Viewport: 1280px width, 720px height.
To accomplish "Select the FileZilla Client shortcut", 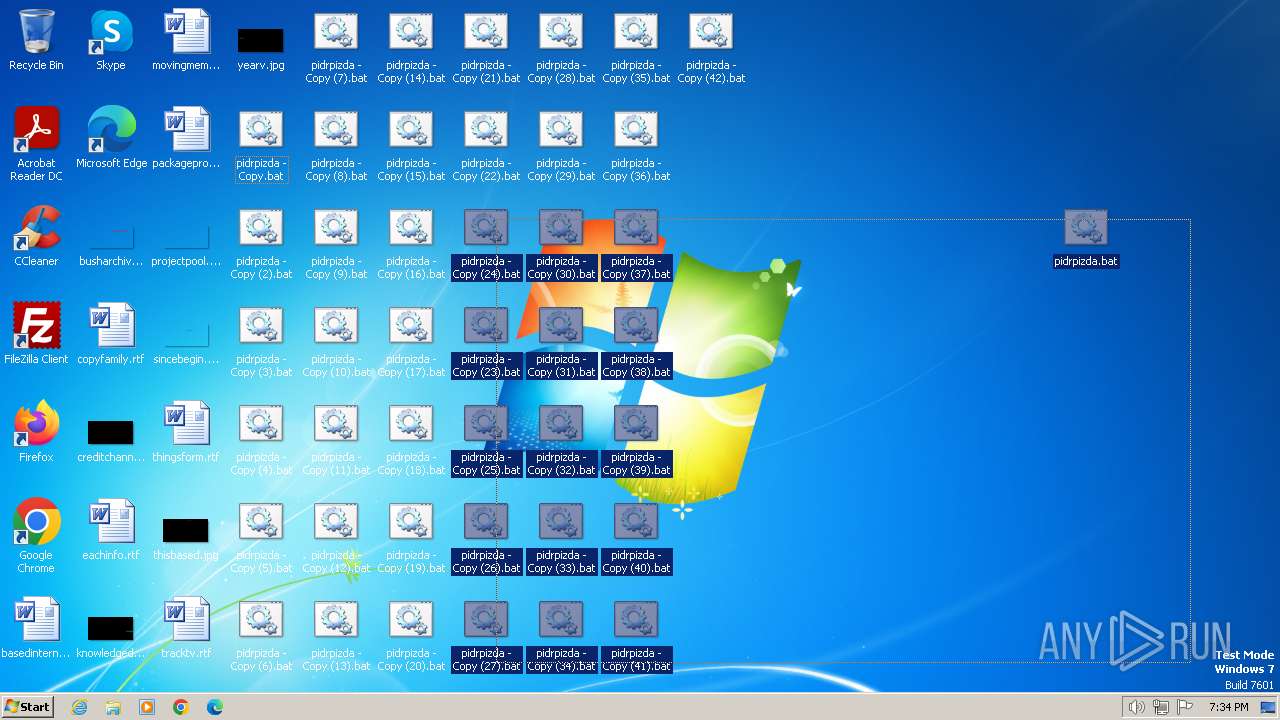I will point(36,334).
